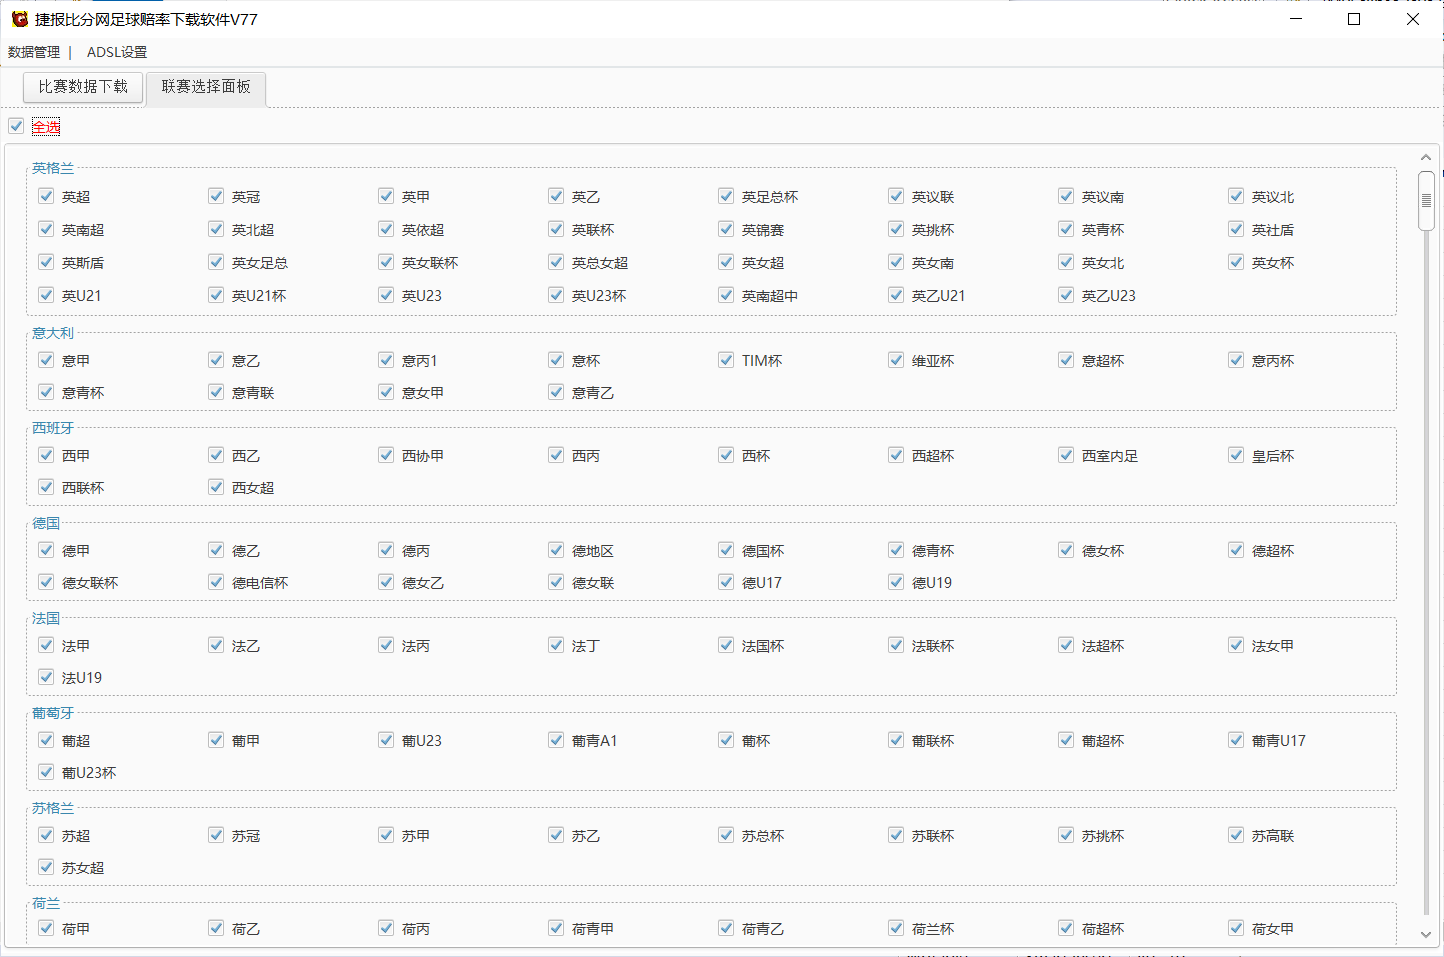Toggle the 英社盾 checkbox
1444x957 pixels.
click(x=1236, y=229)
